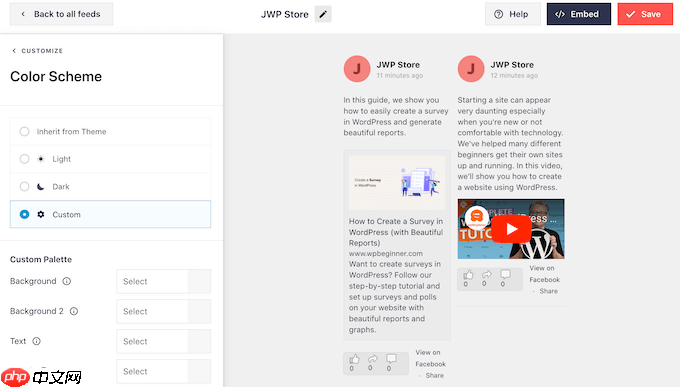680x387 pixels.
Task: Click the 12 minutes ago timestamp
Action: point(514,75)
